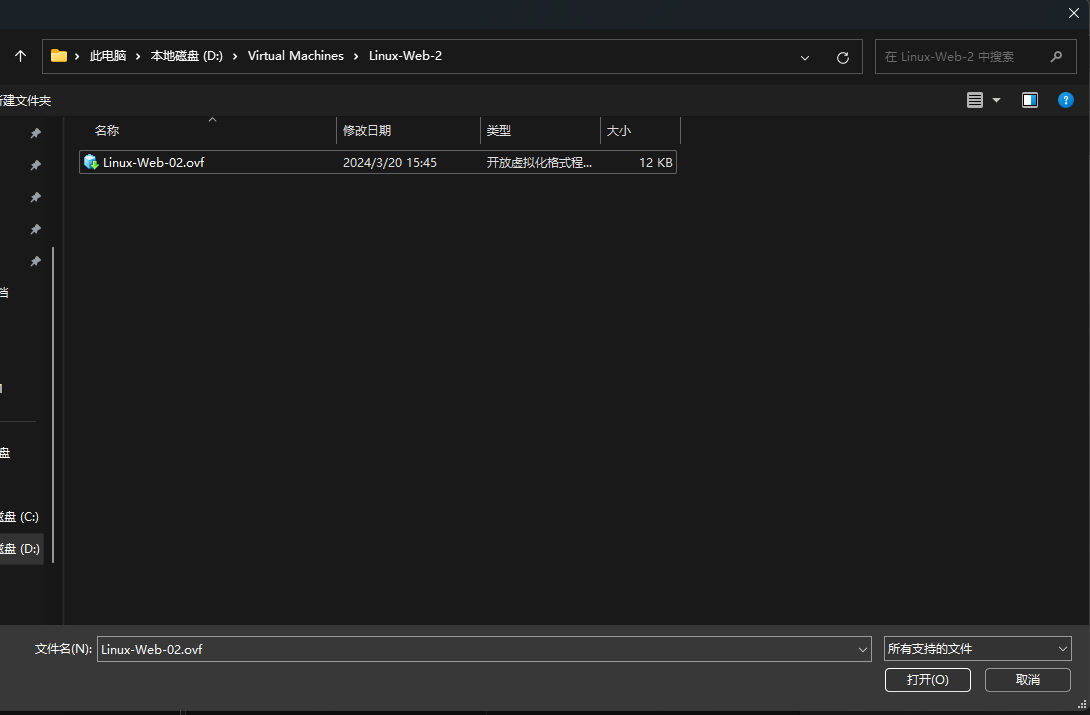
Task: Sort by 名称 column header
Action: pos(107,131)
